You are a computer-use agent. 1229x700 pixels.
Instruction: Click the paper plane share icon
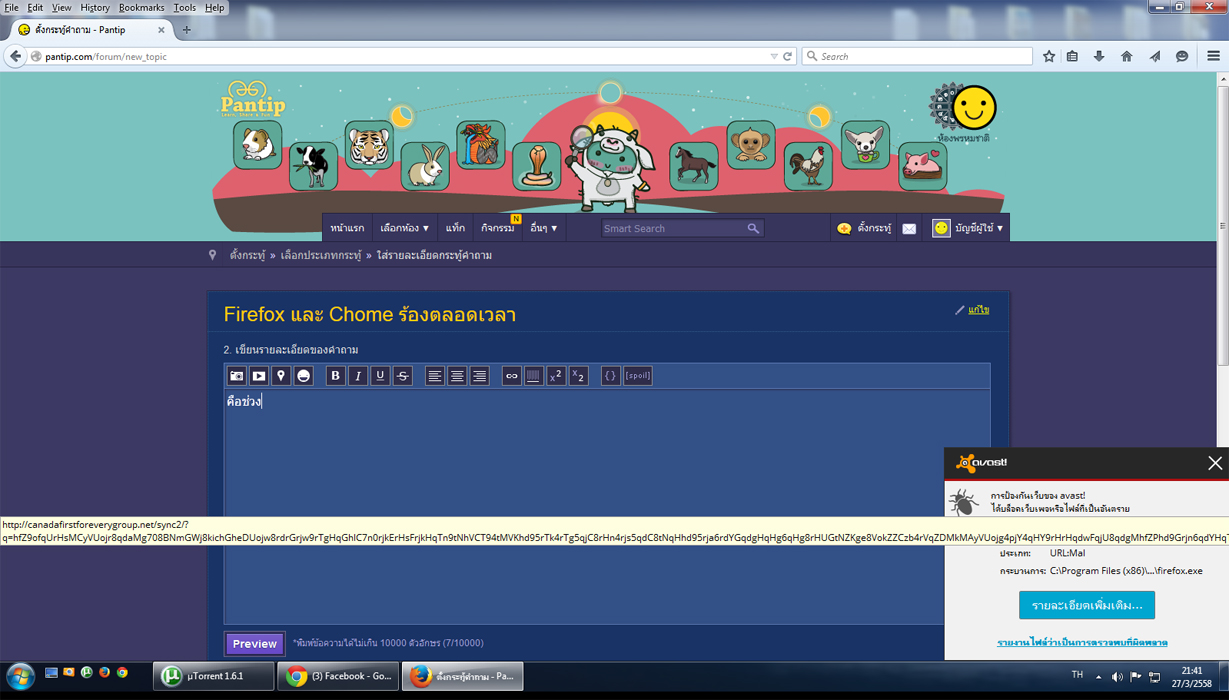pyautogui.click(x=1155, y=56)
